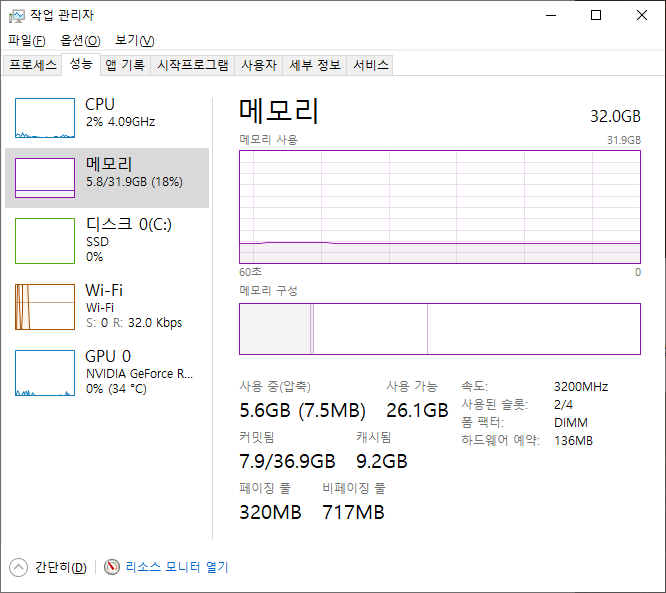
Task: Click the 5.6GB (7.5MB) in-use value
Action: 302,410
